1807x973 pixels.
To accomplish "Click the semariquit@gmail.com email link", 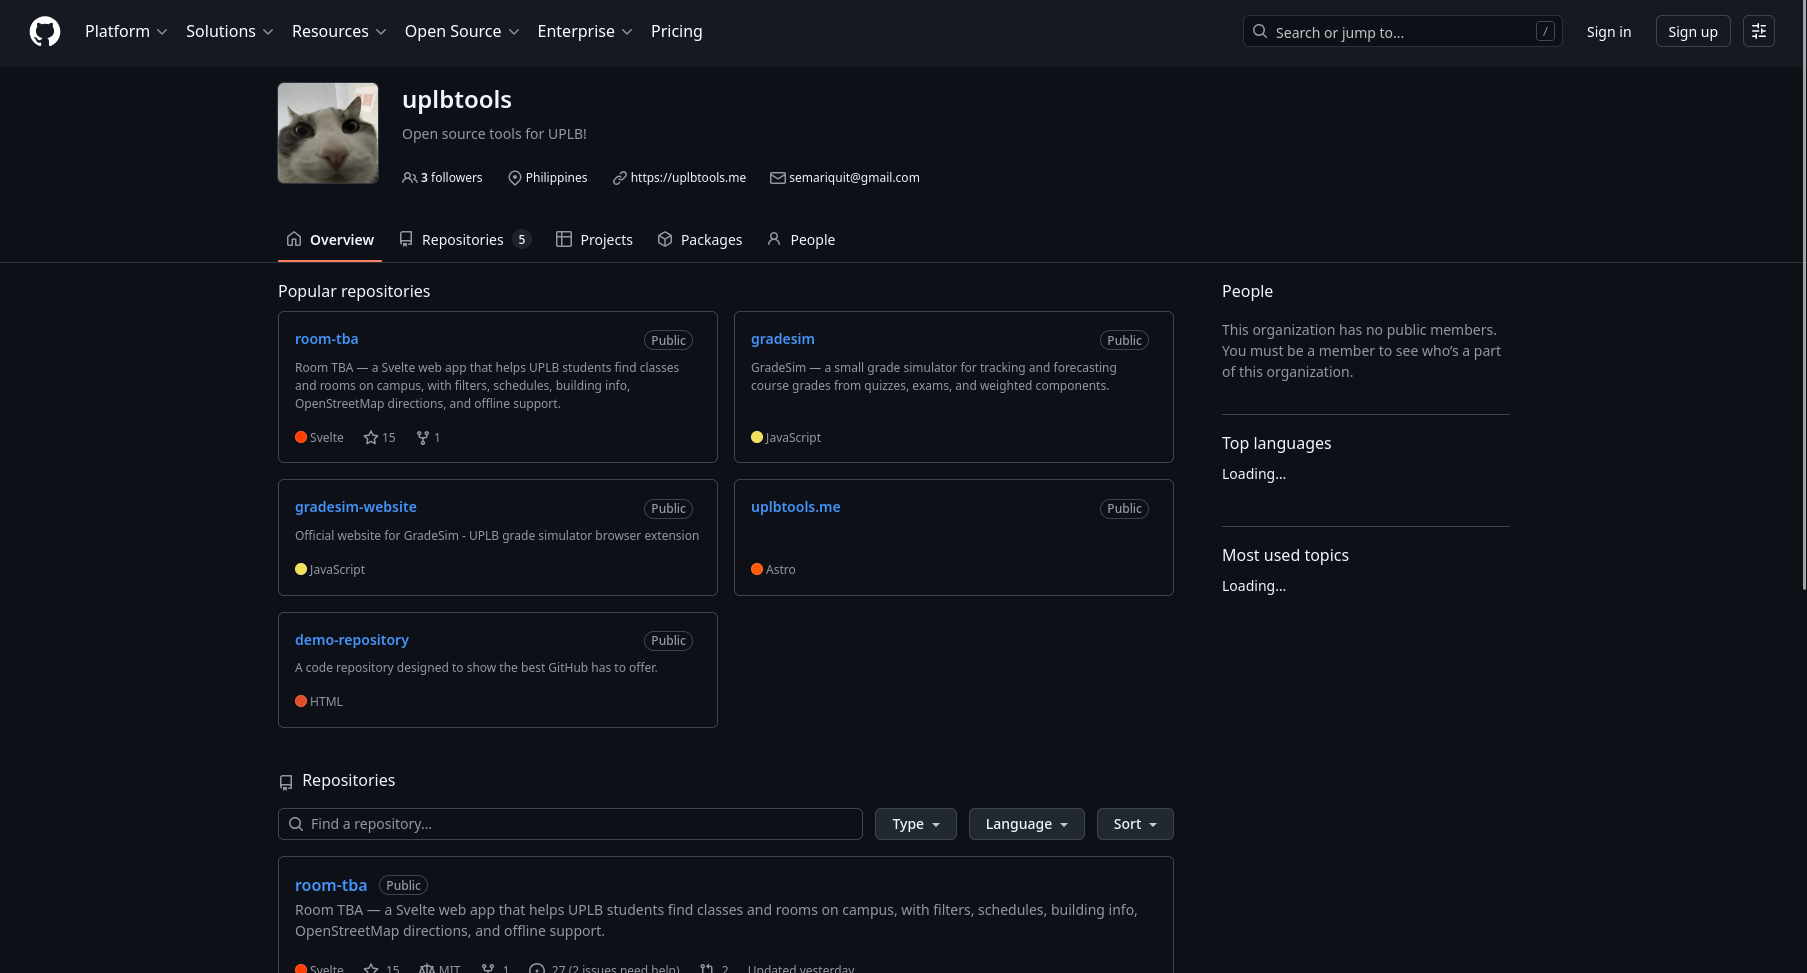I will [854, 178].
